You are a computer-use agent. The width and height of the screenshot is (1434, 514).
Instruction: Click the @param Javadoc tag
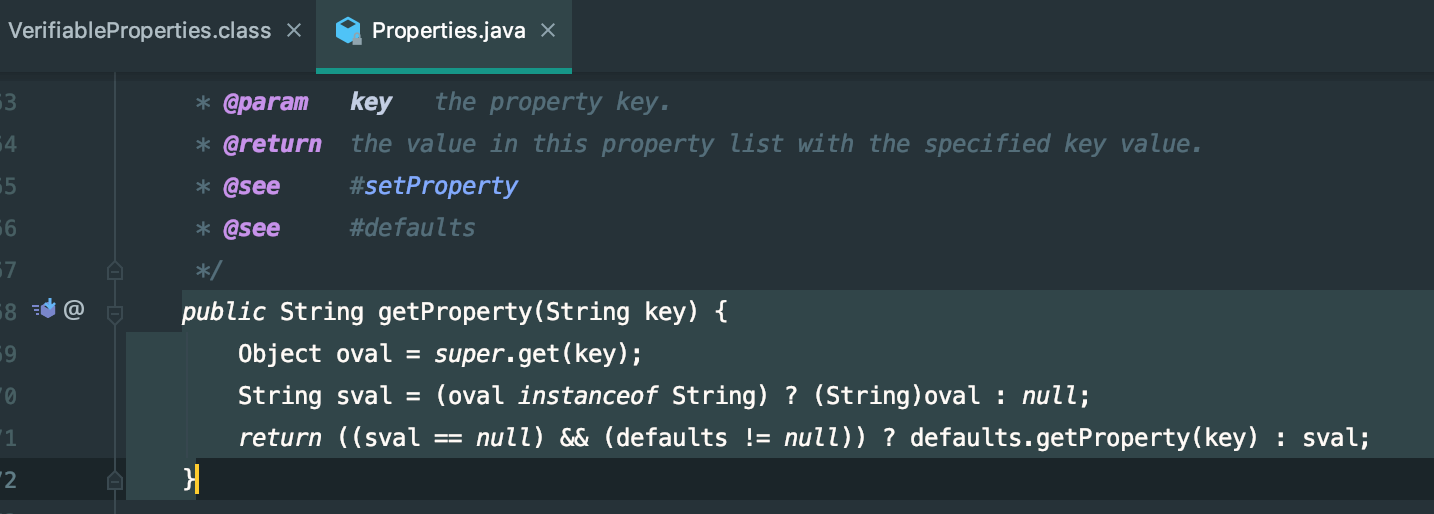click(265, 102)
